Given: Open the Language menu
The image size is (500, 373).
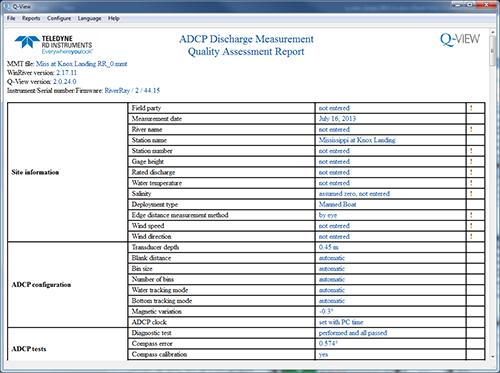Looking at the screenshot, I should [89, 18].
